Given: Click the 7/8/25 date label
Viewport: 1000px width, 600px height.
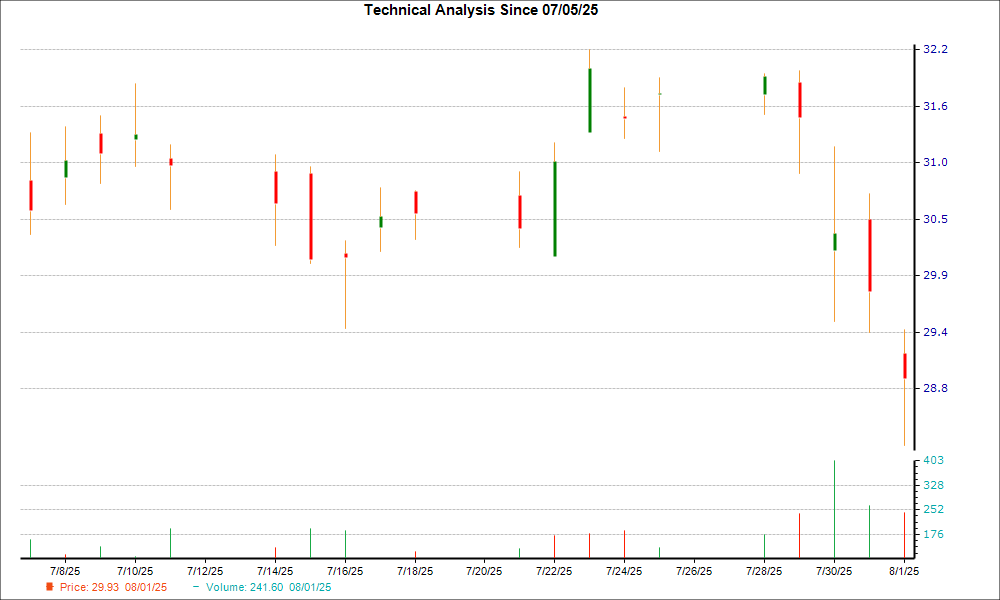Looking at the screenshot, I should pyautogui.click(x=65, y=571).
